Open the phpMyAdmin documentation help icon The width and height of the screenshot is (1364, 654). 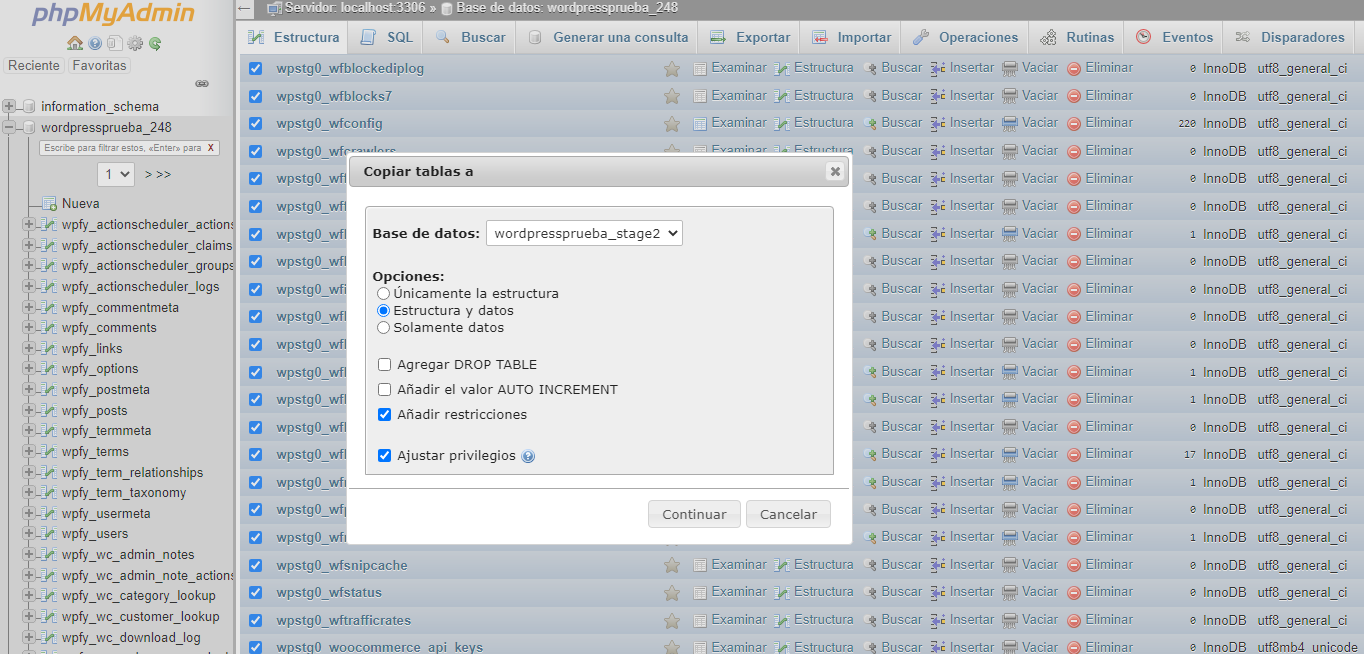(x=95, y=43)
